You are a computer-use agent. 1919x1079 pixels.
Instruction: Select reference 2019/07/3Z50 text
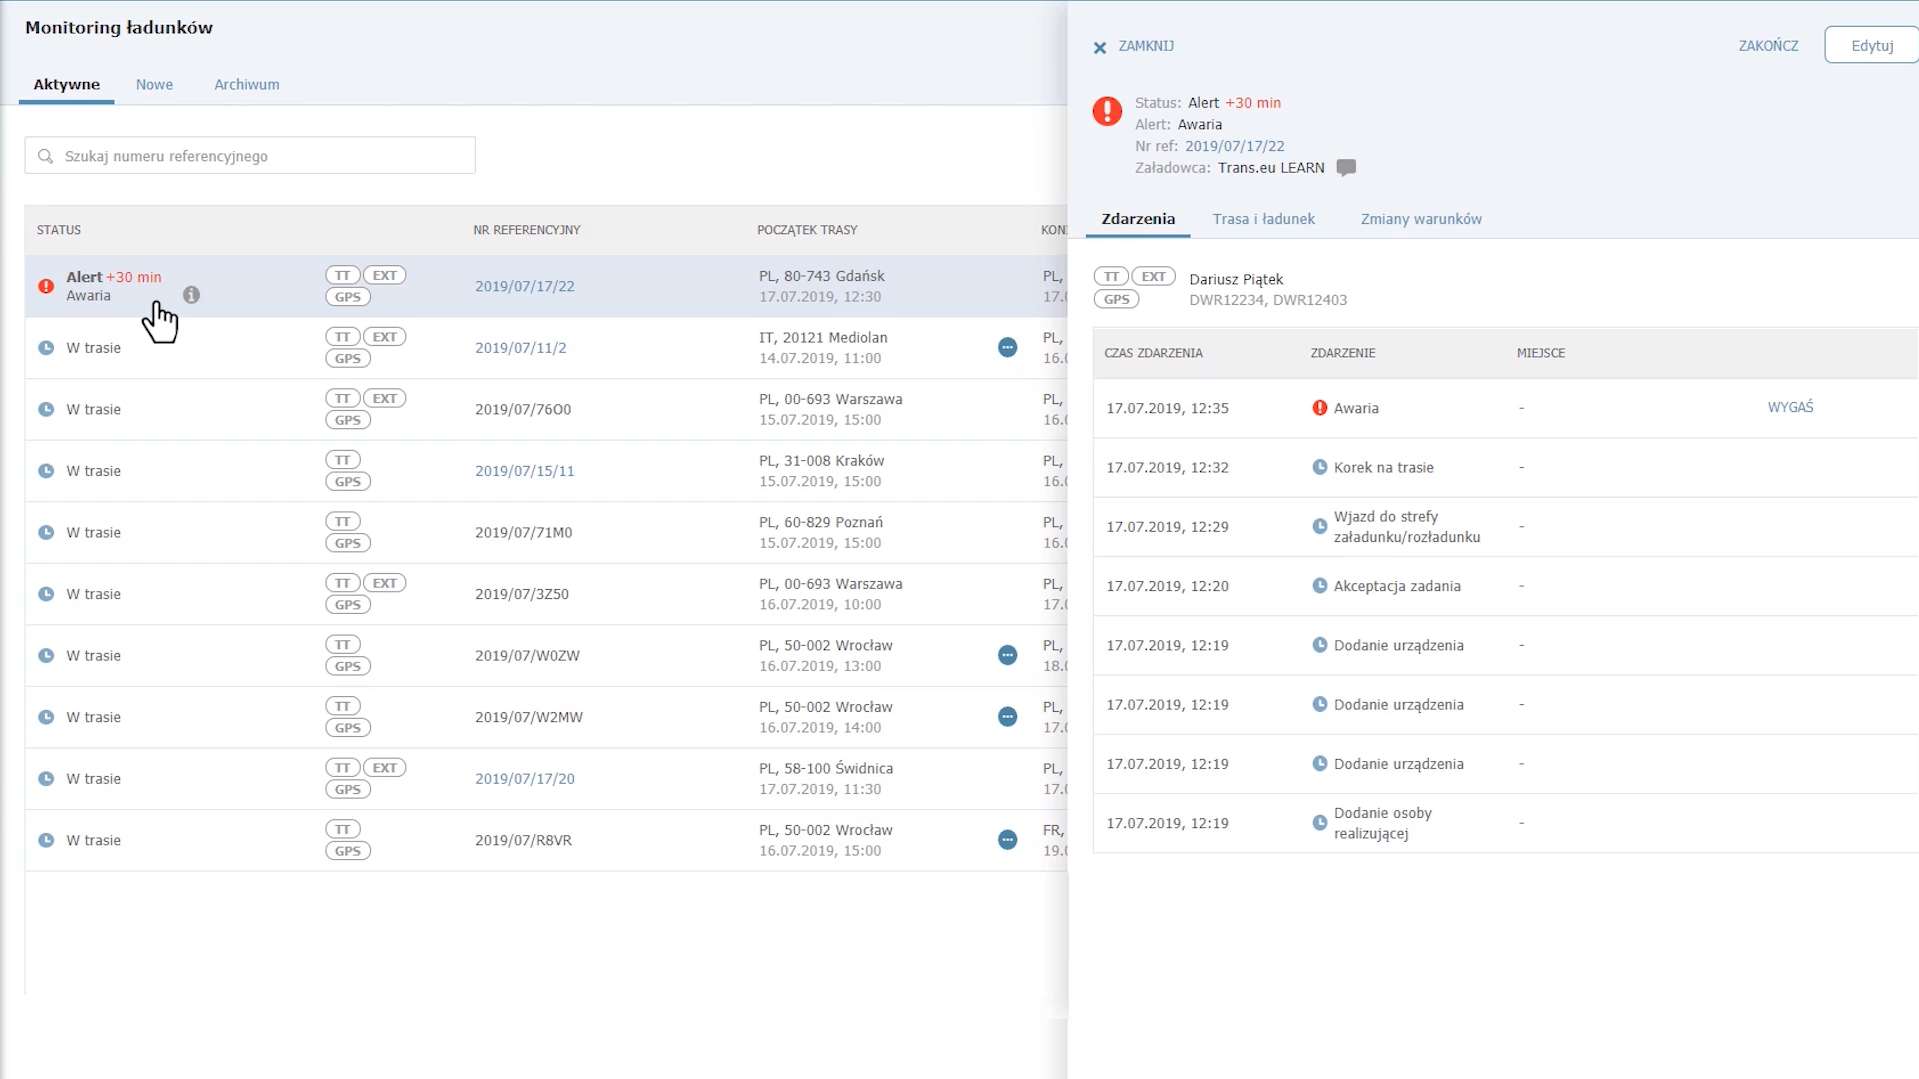point(522,594)
